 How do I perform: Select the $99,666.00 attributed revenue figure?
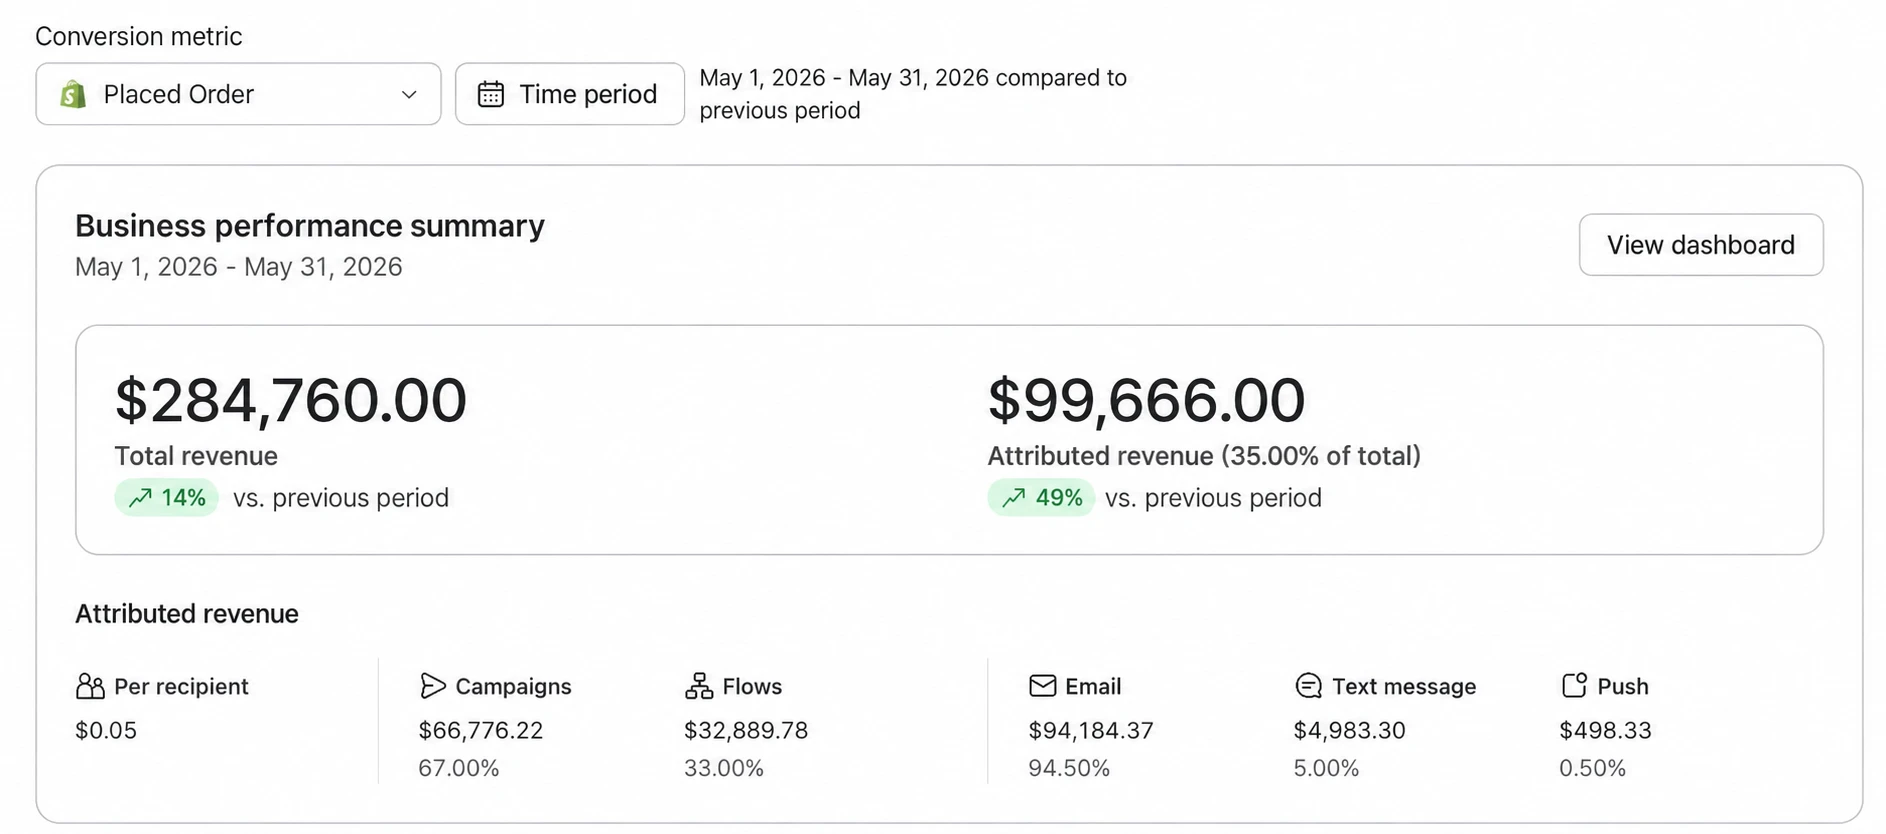click(x=1147, y=400)
